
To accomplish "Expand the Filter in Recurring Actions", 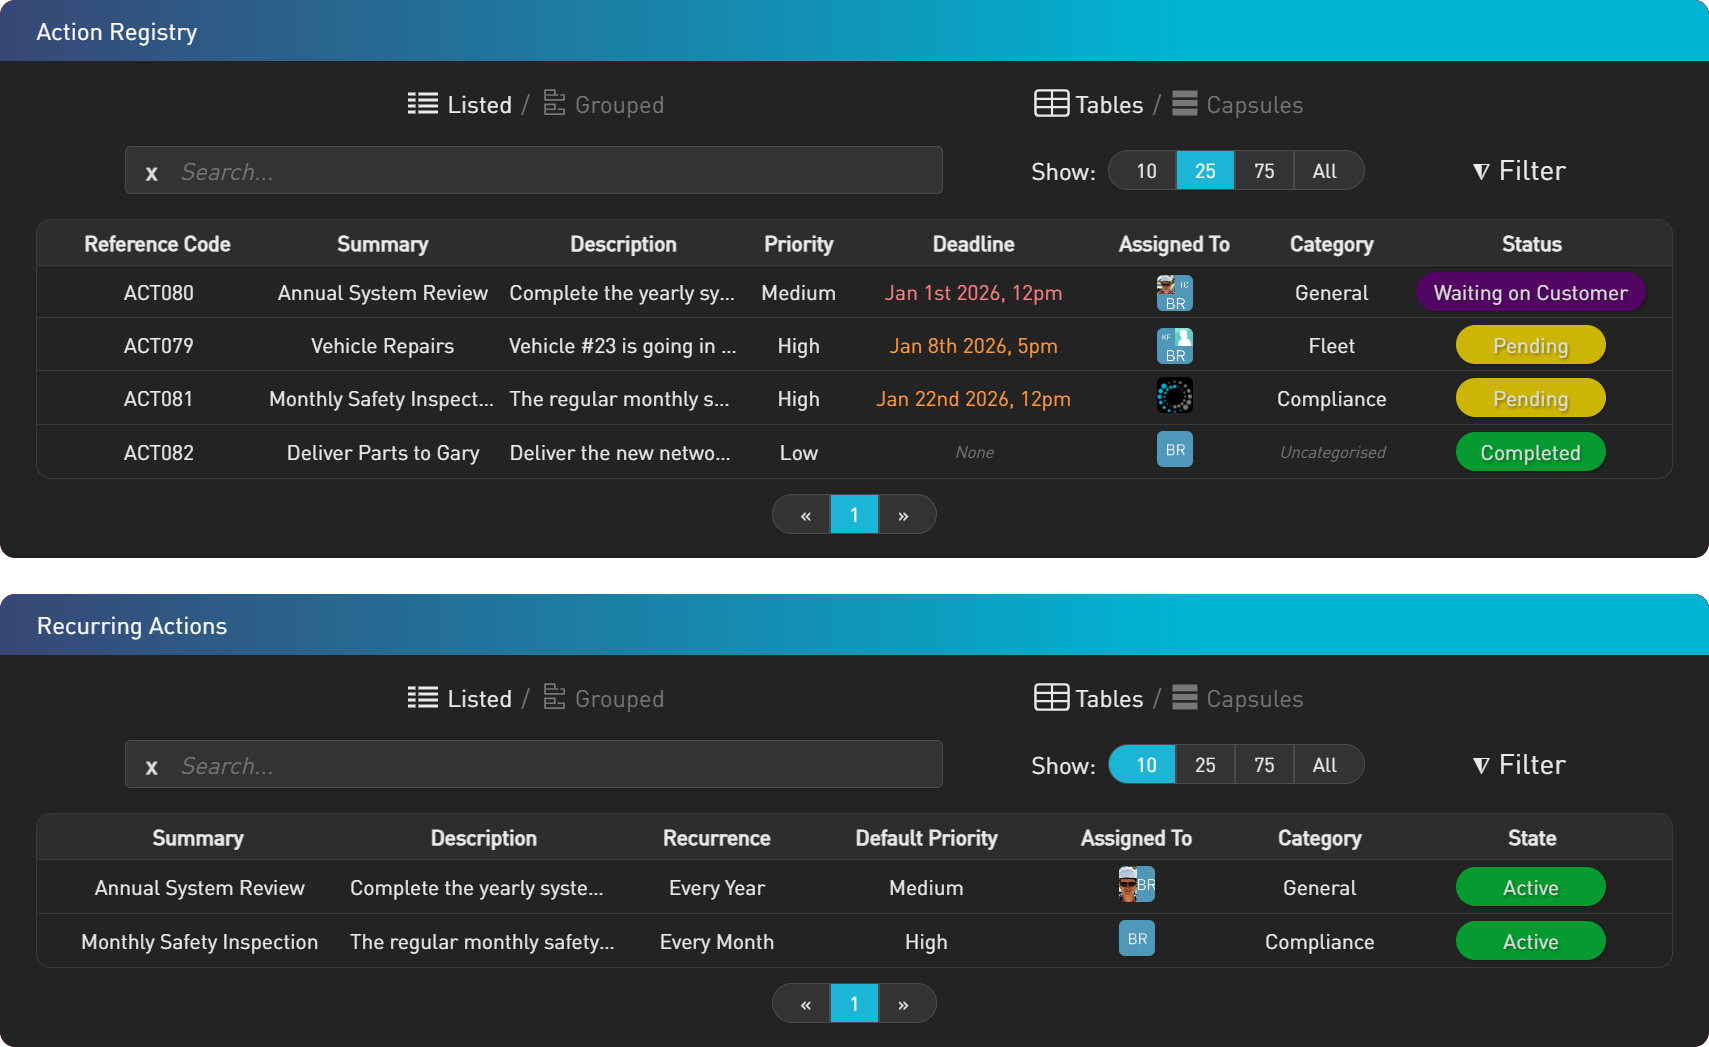I will point(1519,765).
